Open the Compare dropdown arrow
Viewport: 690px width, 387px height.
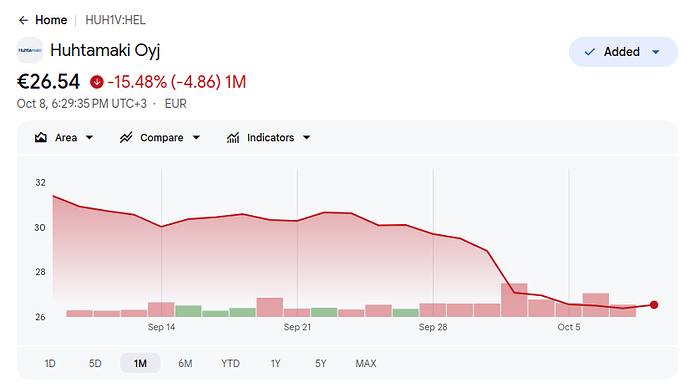[x=196, y=137]
